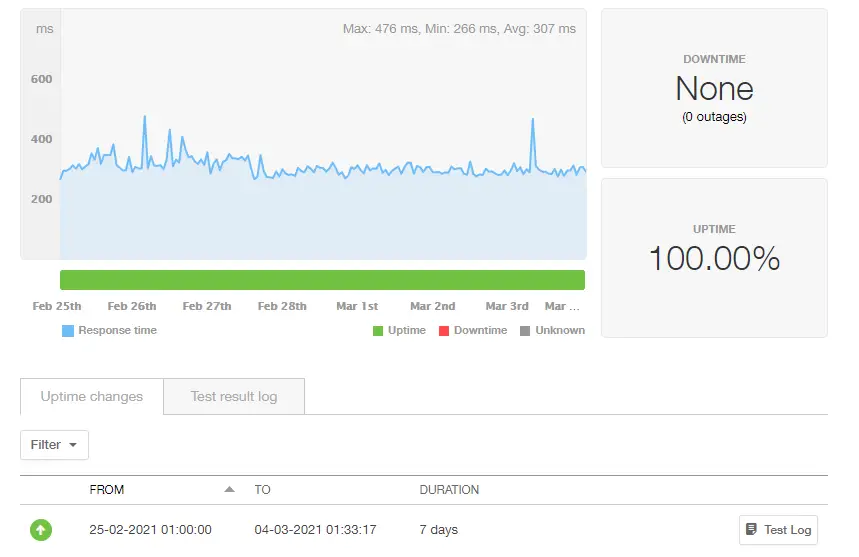Expand the Filter dropdown
Screen dimensions: 859x557
[54, 445]
